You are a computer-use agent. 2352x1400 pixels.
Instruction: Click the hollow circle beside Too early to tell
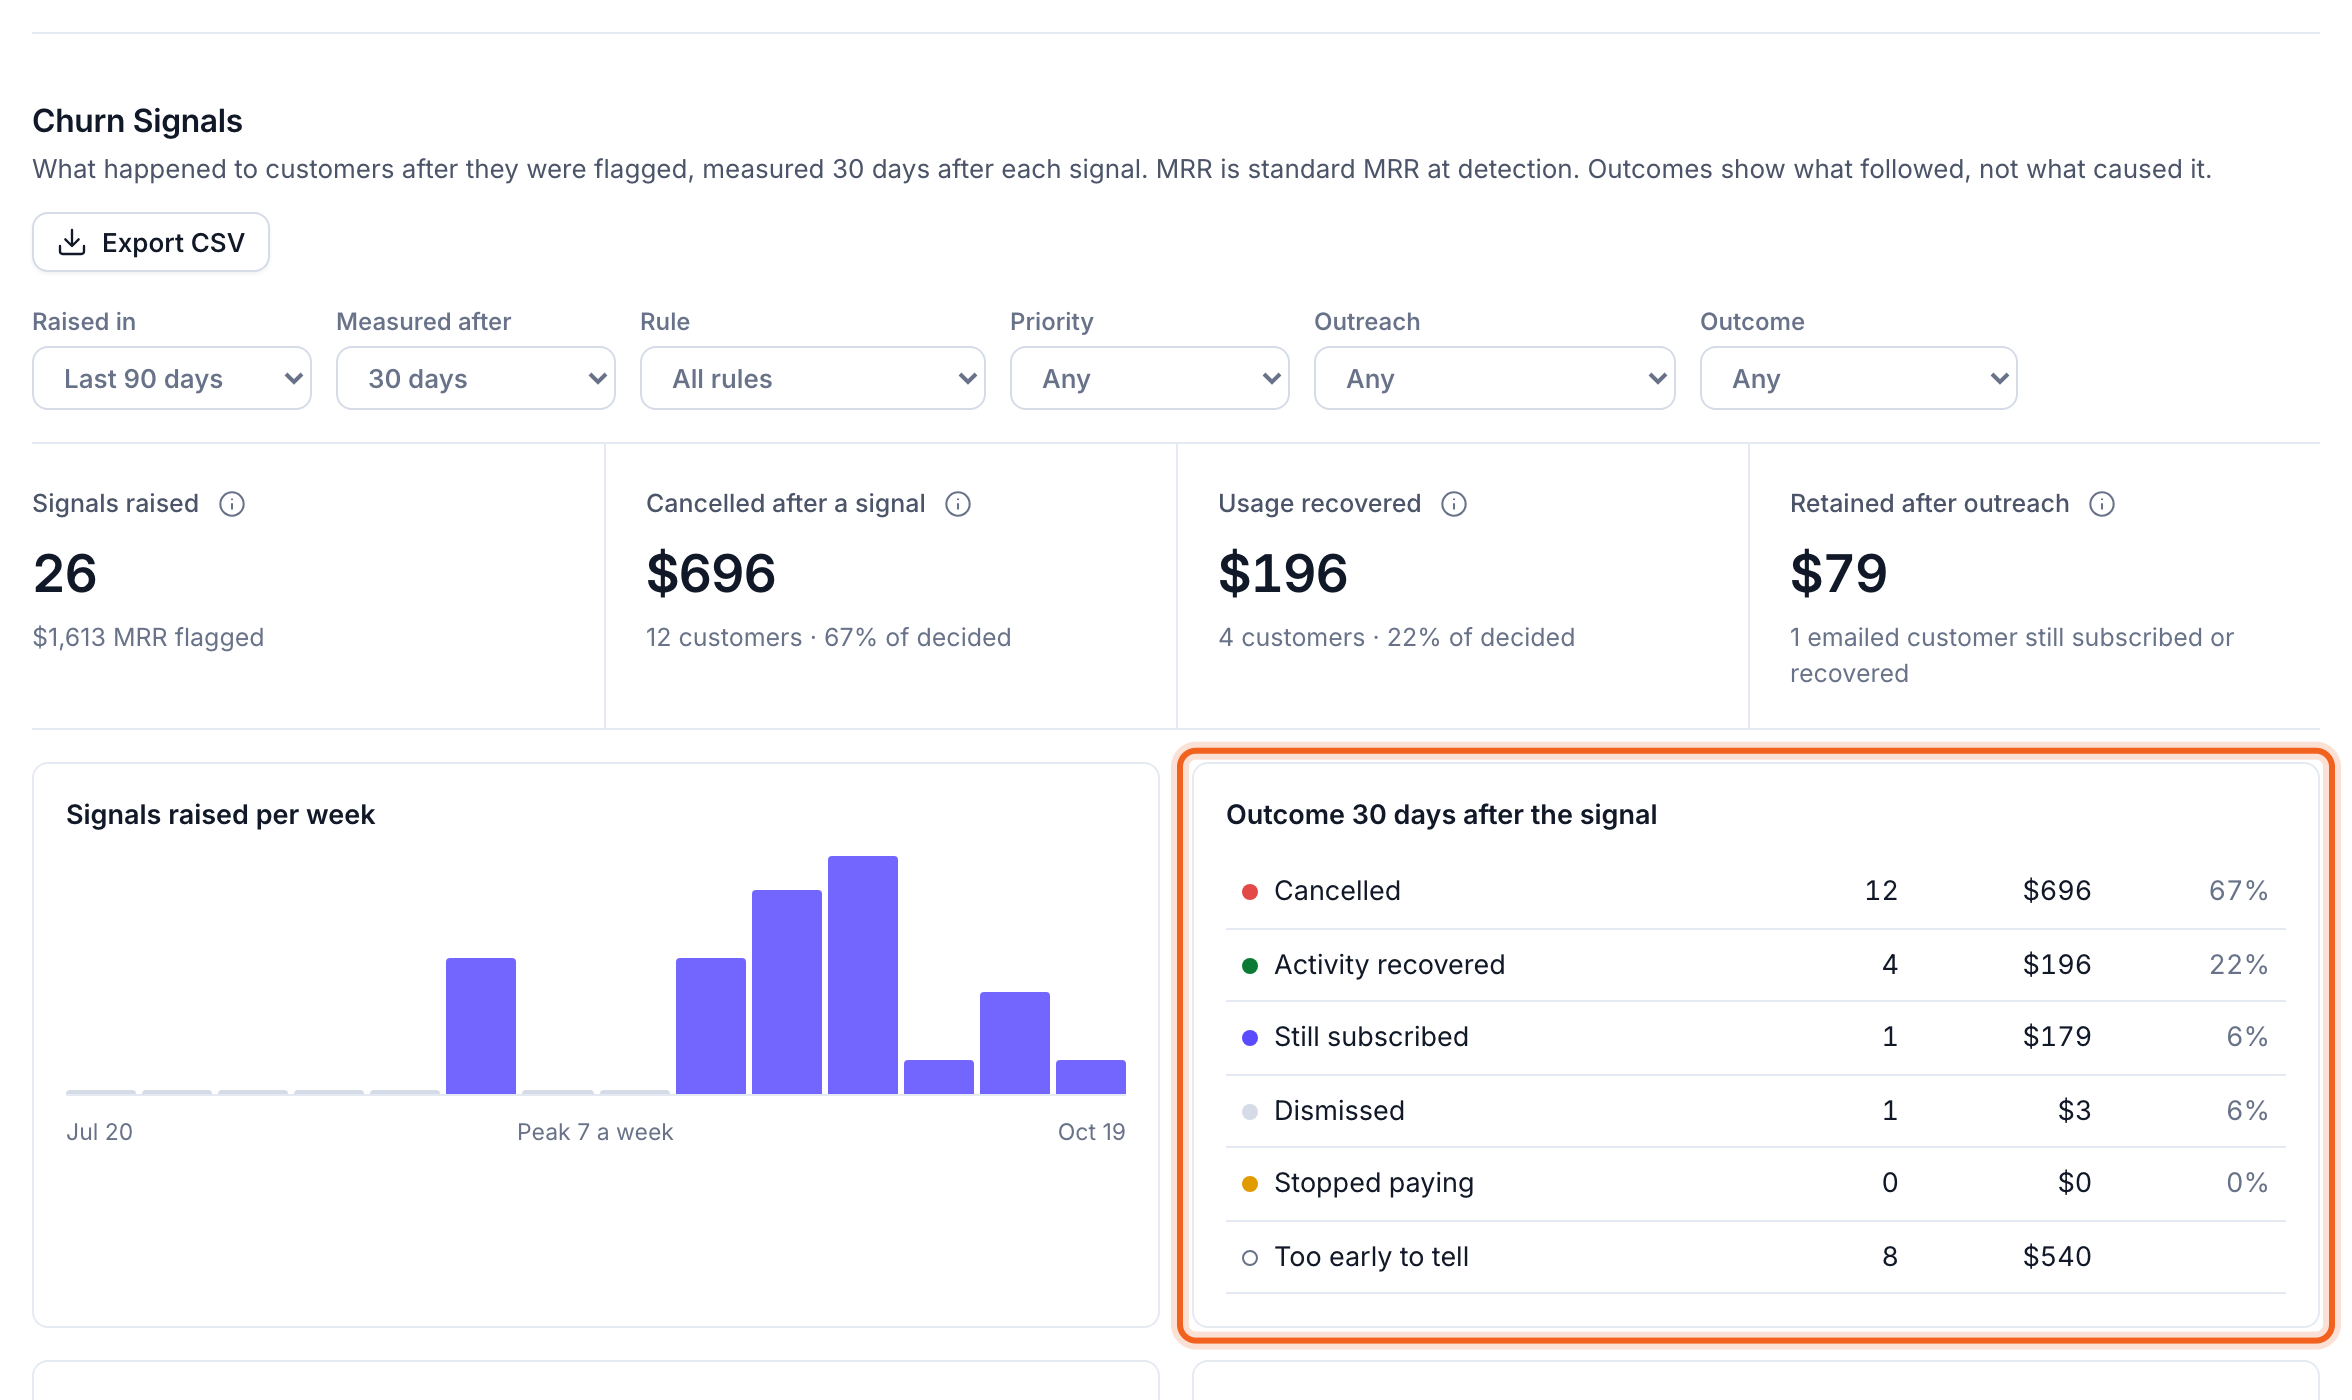click(x=1250, y=1258)
